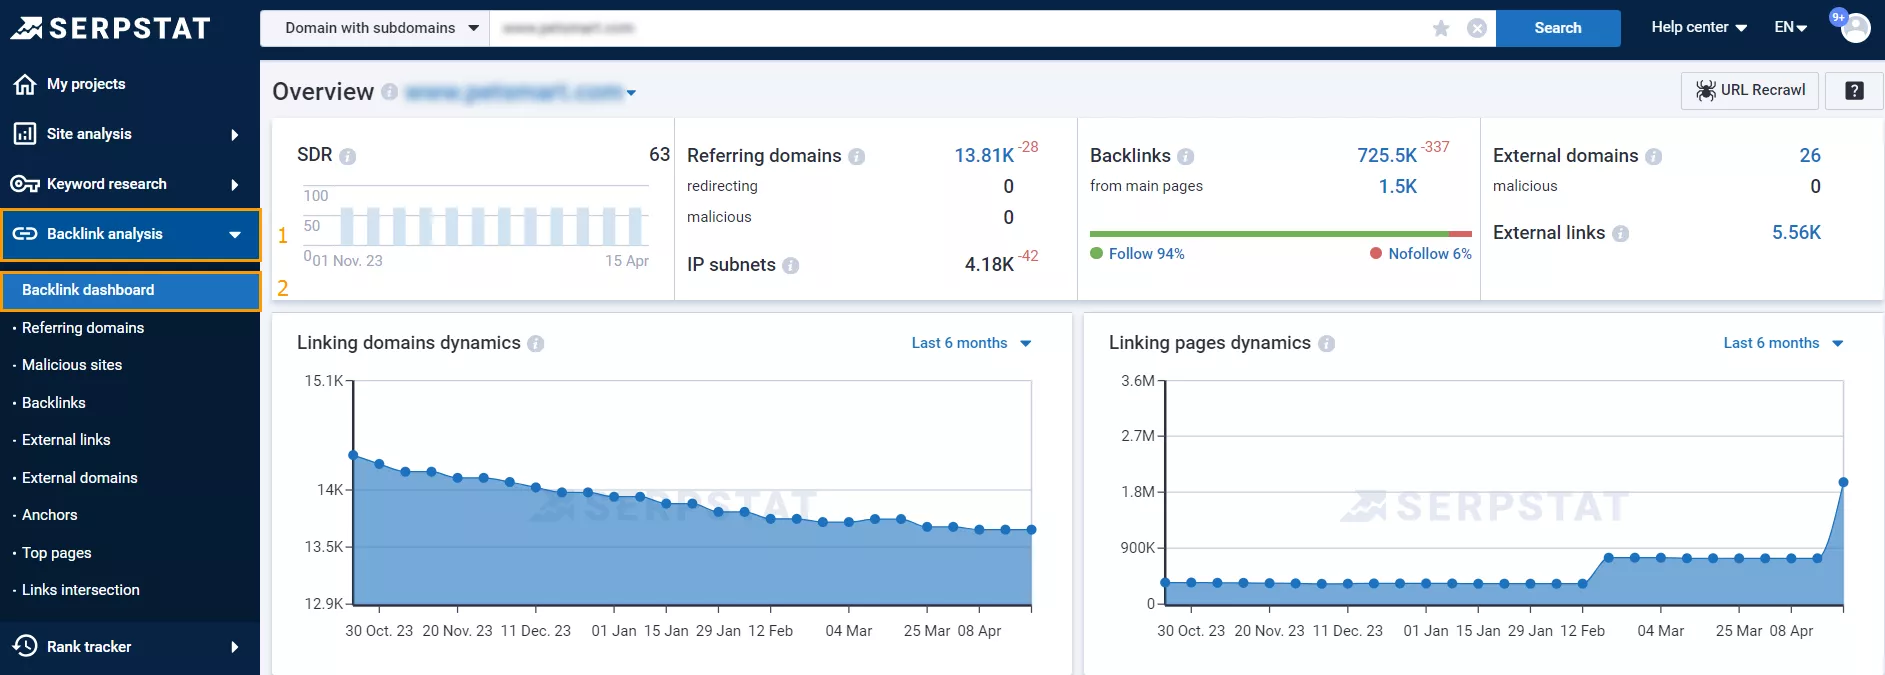1885x675 pixels.
Task: Show Linking pages dynamics info tooltip
Action: coord(1327,344)
